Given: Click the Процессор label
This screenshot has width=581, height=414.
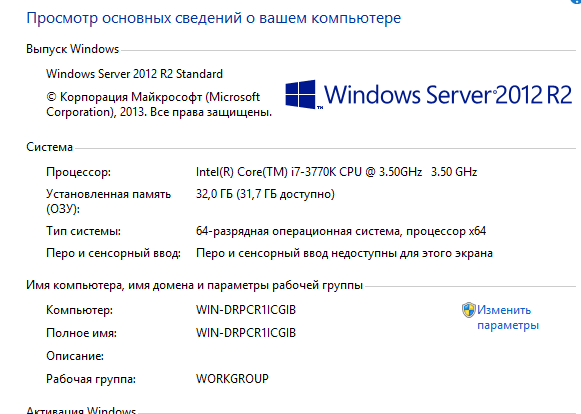Looking at the screenshot, I should point(79,172).
